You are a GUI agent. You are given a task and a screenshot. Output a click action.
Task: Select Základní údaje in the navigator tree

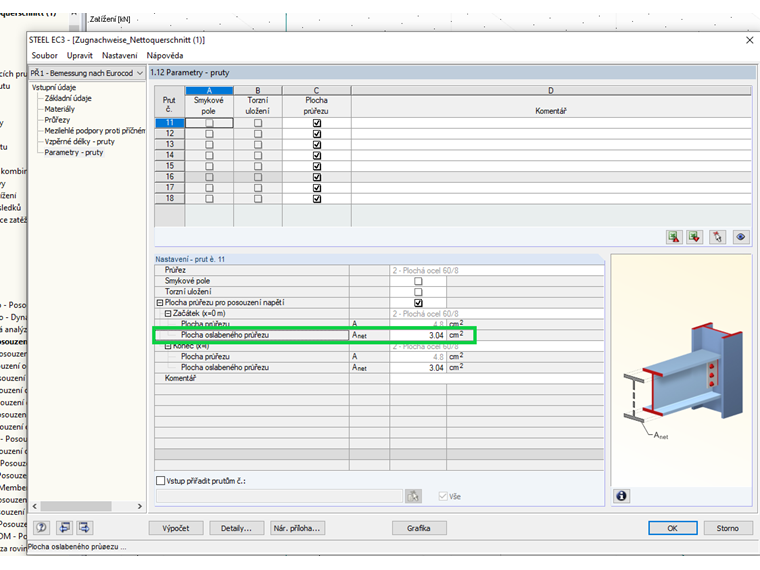pos(68,98)
